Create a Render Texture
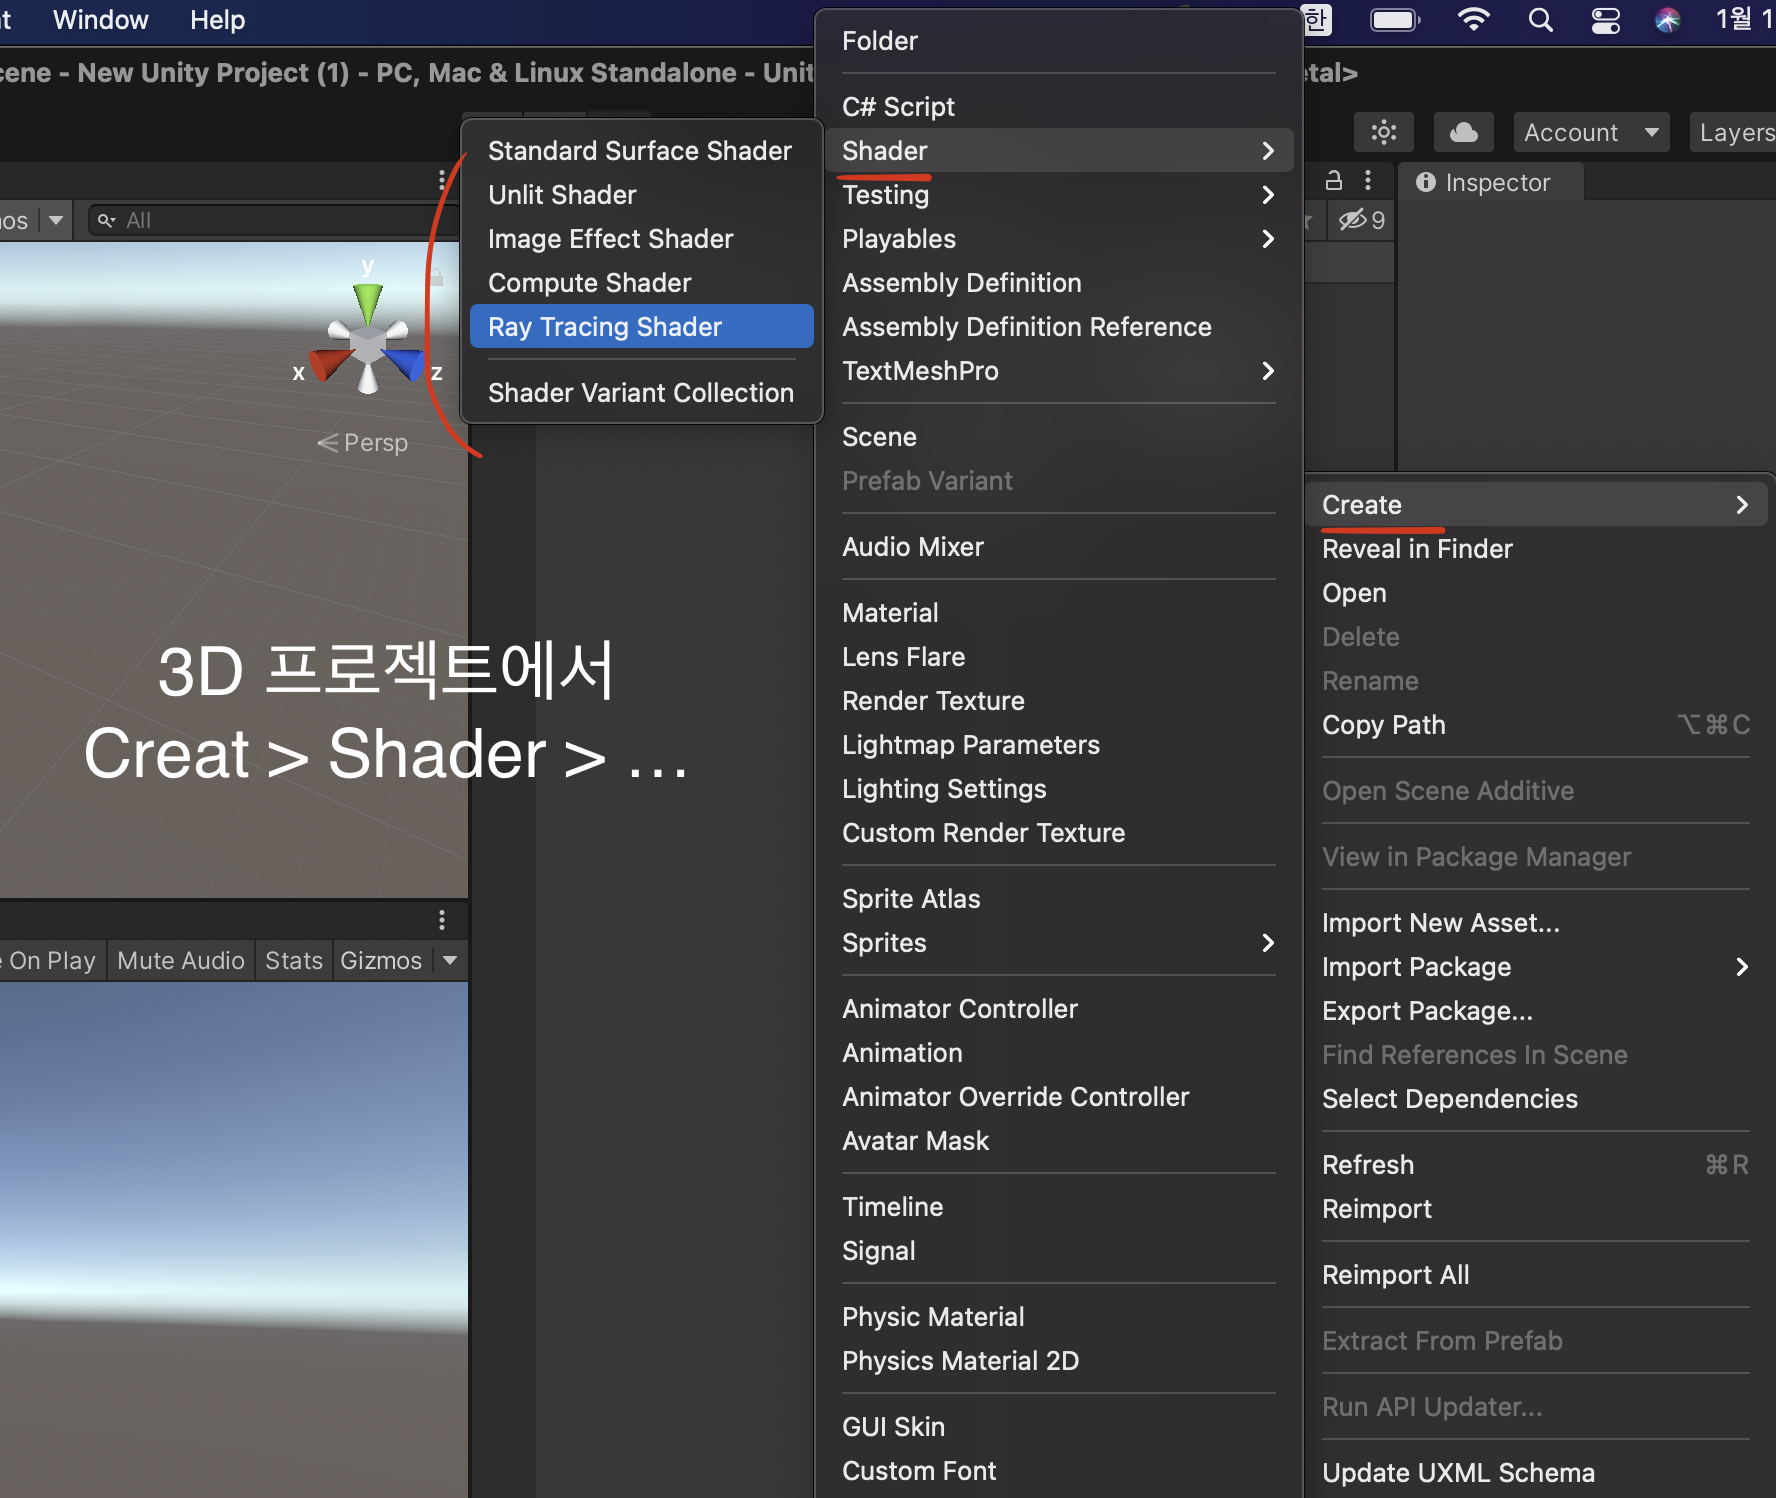The height and width of the screenshot is (1498, 1776). click(x=1059, y=701)
